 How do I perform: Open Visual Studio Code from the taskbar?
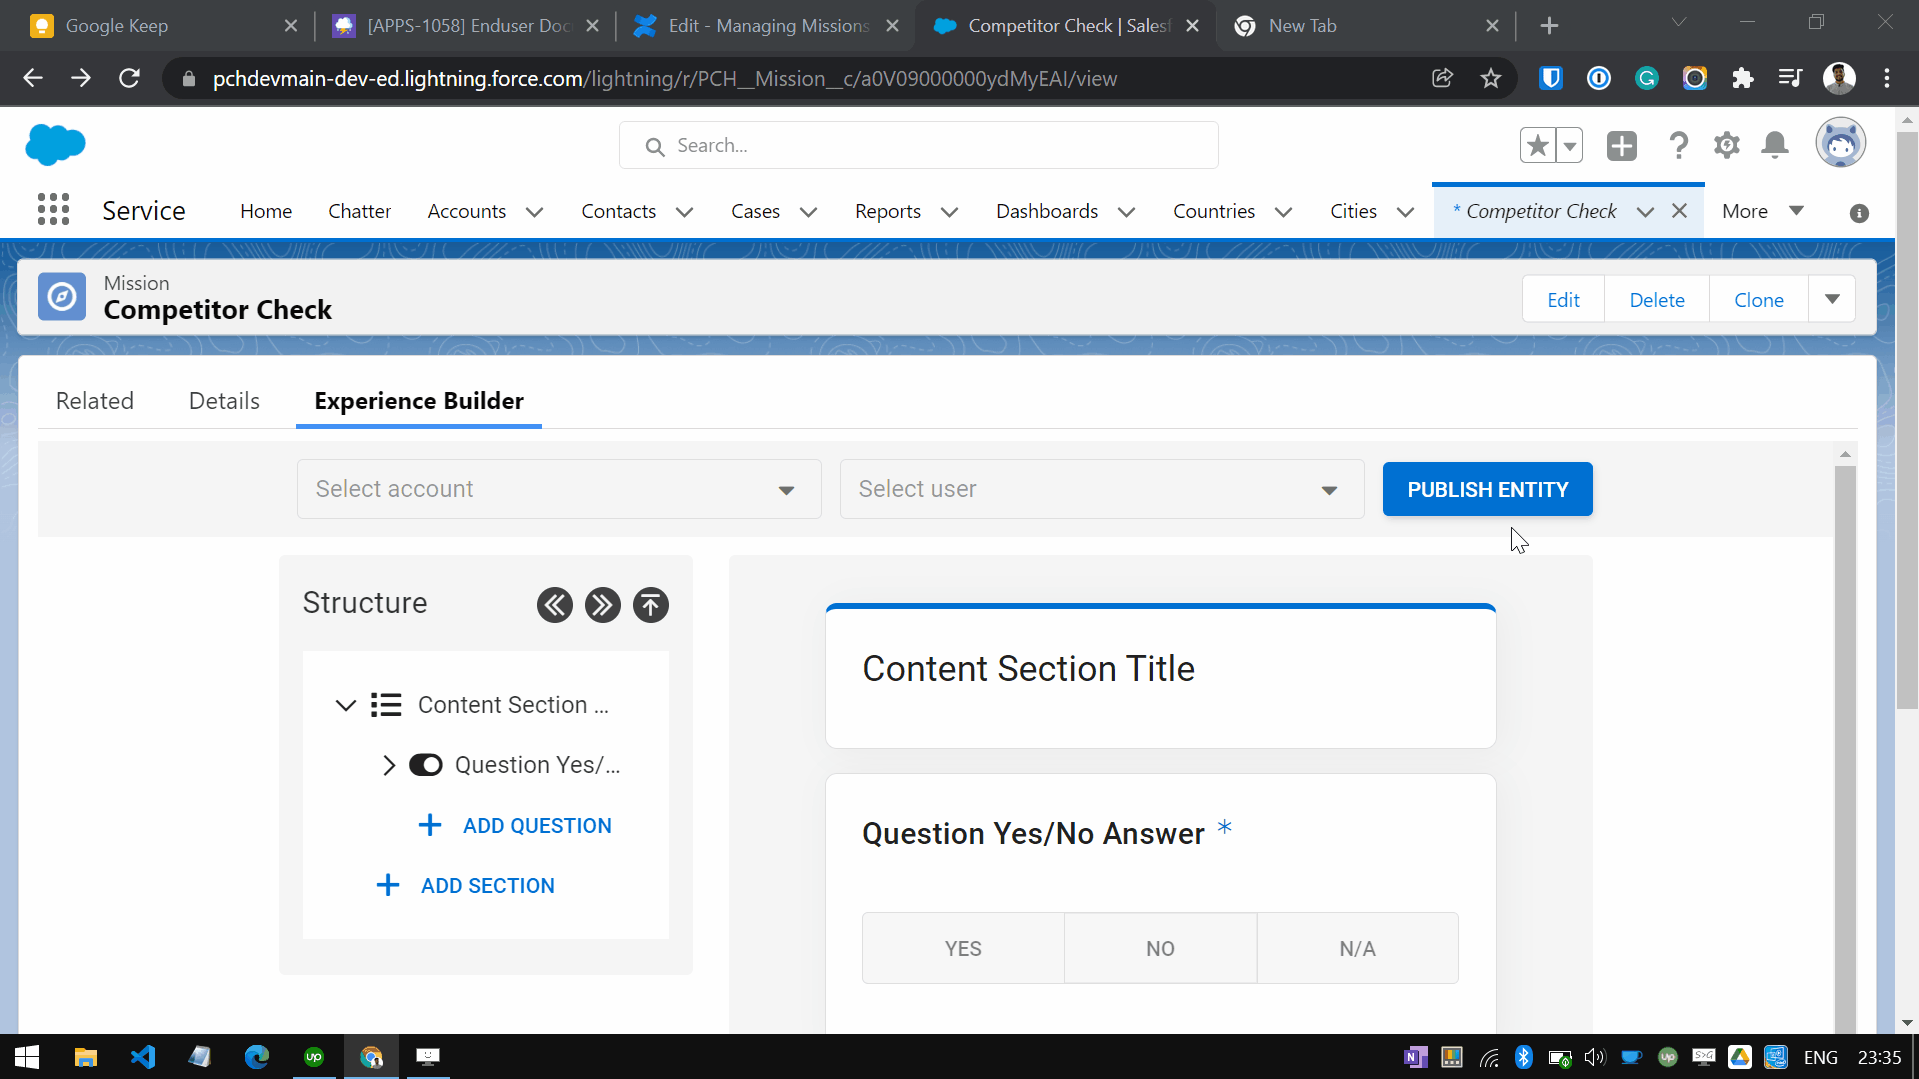coord(143,1057)
